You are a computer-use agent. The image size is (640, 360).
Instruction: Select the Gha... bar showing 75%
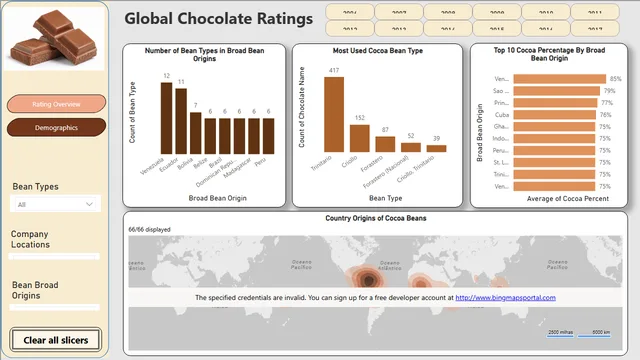(554, 127)
